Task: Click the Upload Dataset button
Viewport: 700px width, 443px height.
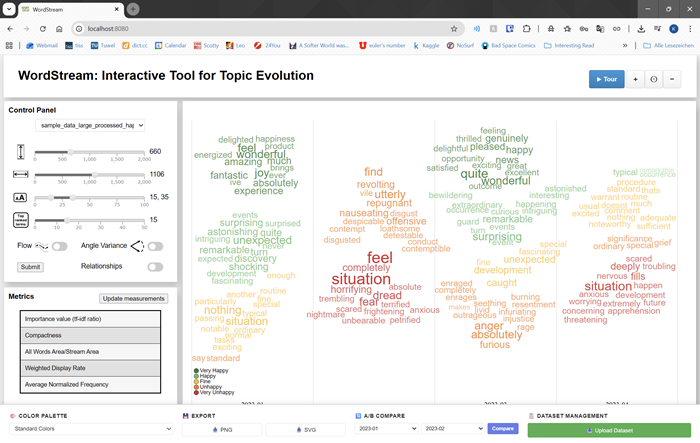Action: point(609,429)
